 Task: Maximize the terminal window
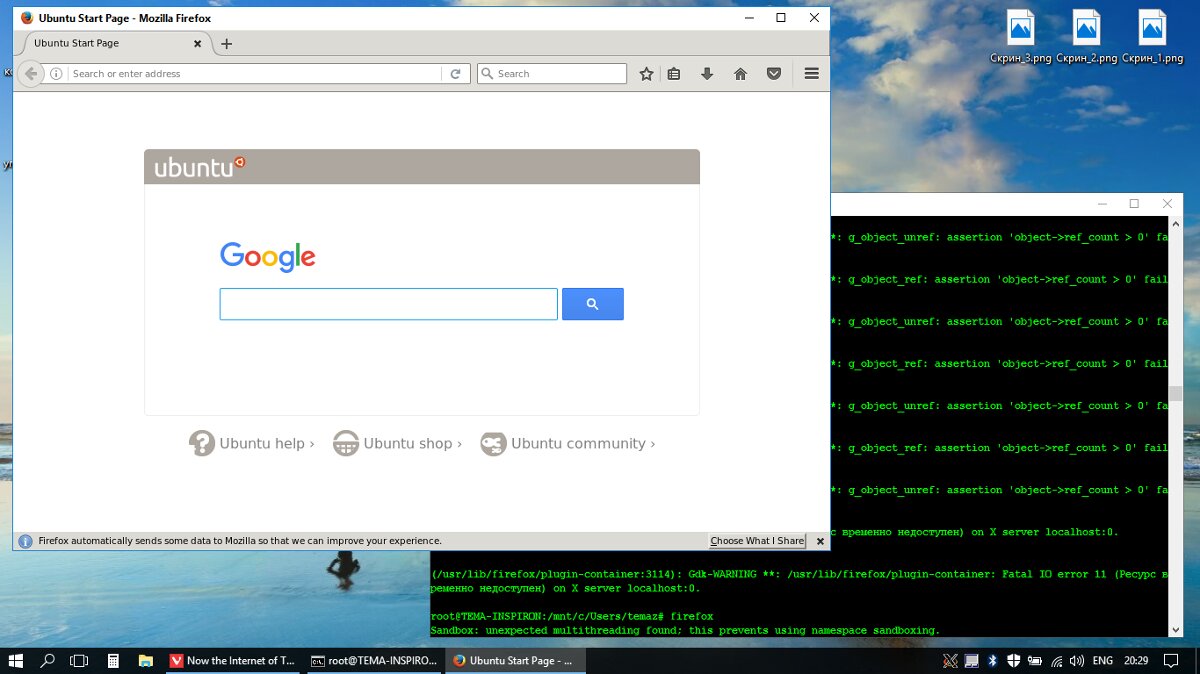coord(1134,204)
